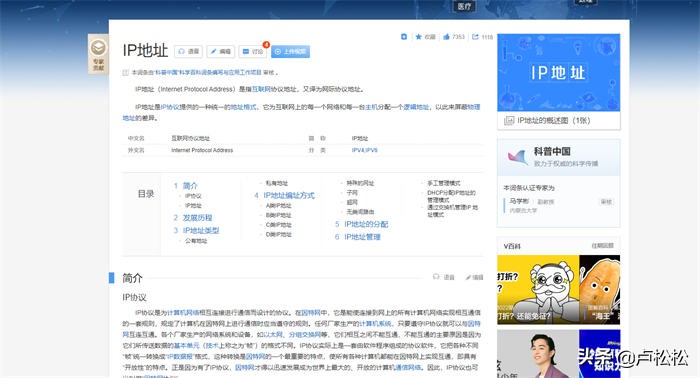Screen dimensions: 700x378
Task: Click the 编辑 pencil button beside the title
Action: click(x=220, y=51)
